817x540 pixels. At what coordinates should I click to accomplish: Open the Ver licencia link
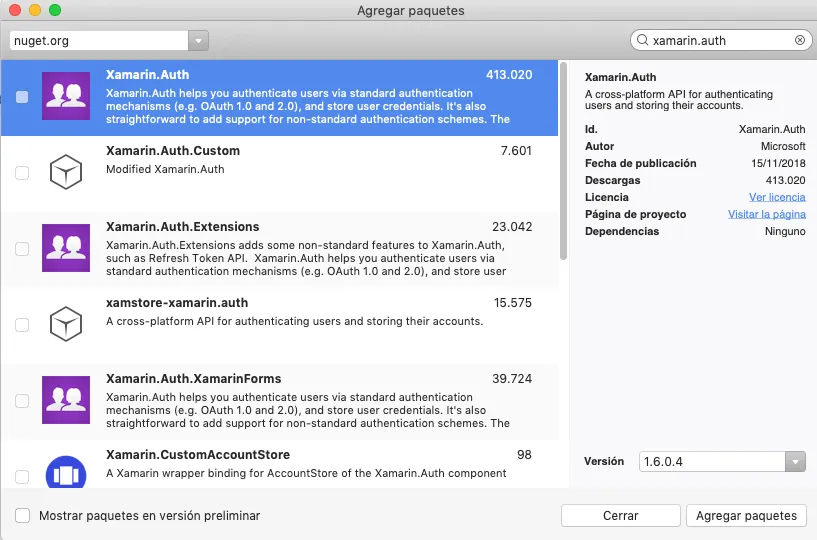click(x=777, y=198)
